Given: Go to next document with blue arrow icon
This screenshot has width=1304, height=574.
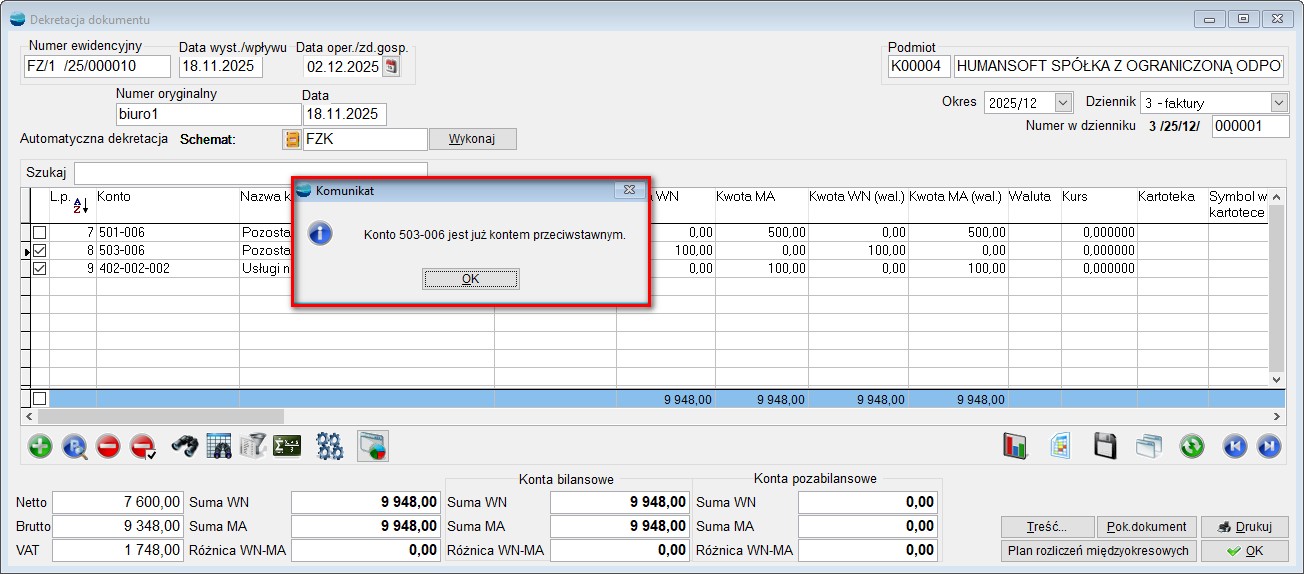Looking at the screenshot, I should [1268, 446].
